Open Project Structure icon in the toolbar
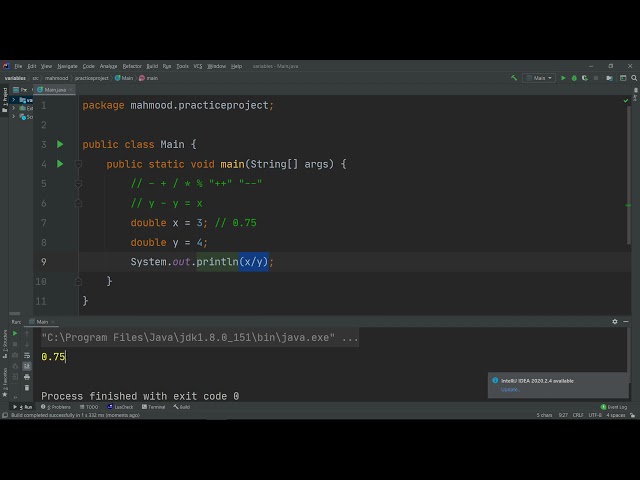Screen dimensions: 640x480 pos(609,78)
